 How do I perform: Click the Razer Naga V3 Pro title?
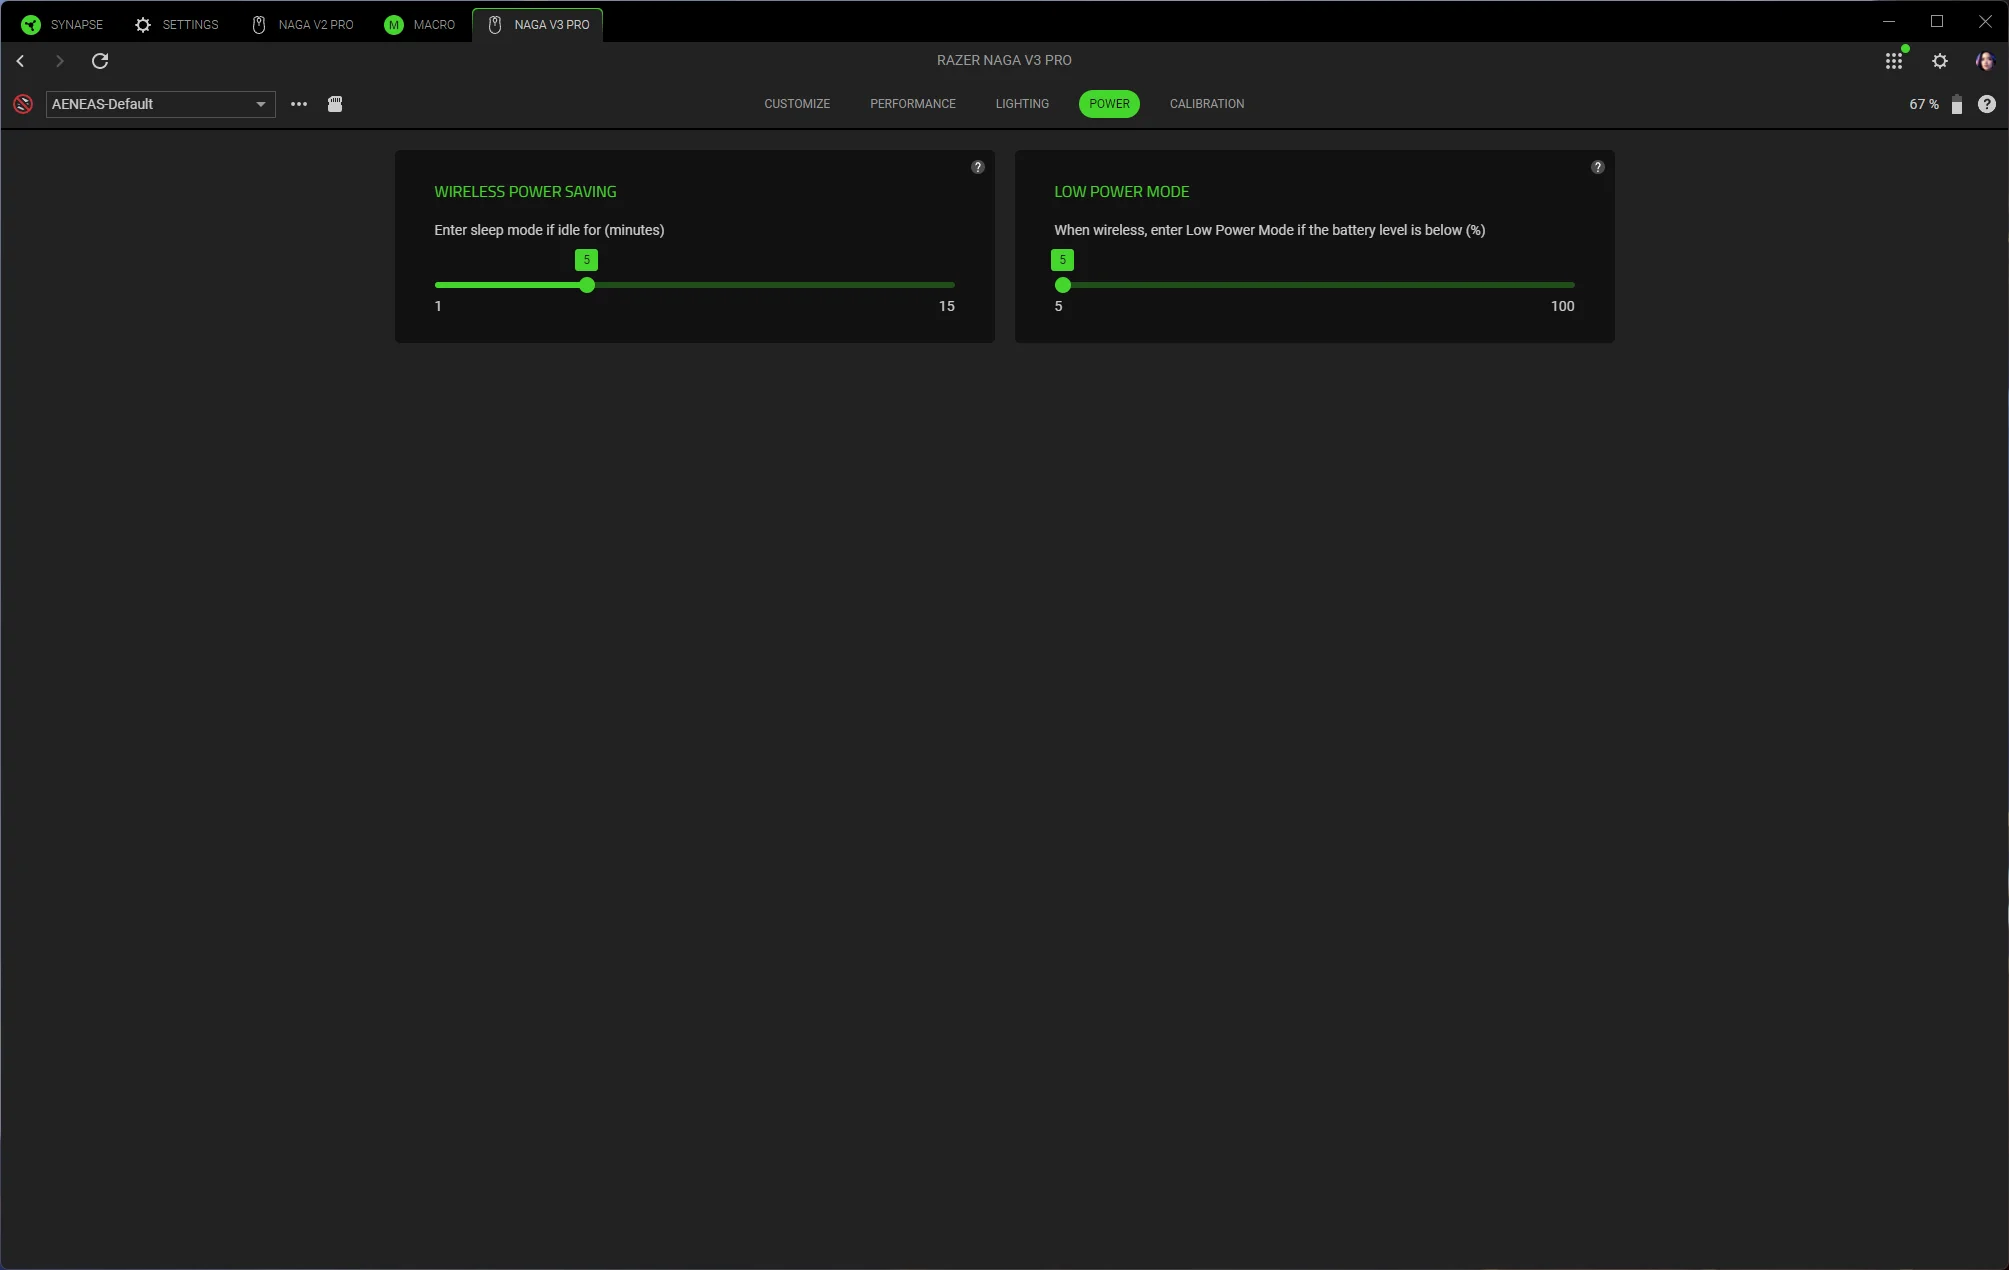tap(1004, 60)
